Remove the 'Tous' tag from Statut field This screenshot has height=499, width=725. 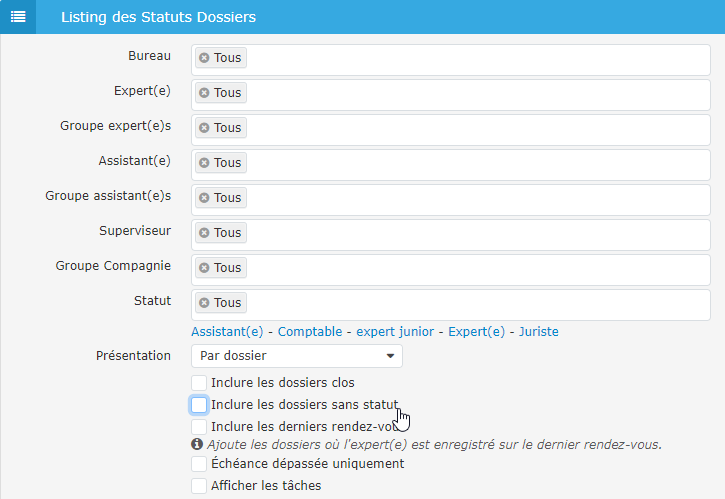tap(204, 303)
